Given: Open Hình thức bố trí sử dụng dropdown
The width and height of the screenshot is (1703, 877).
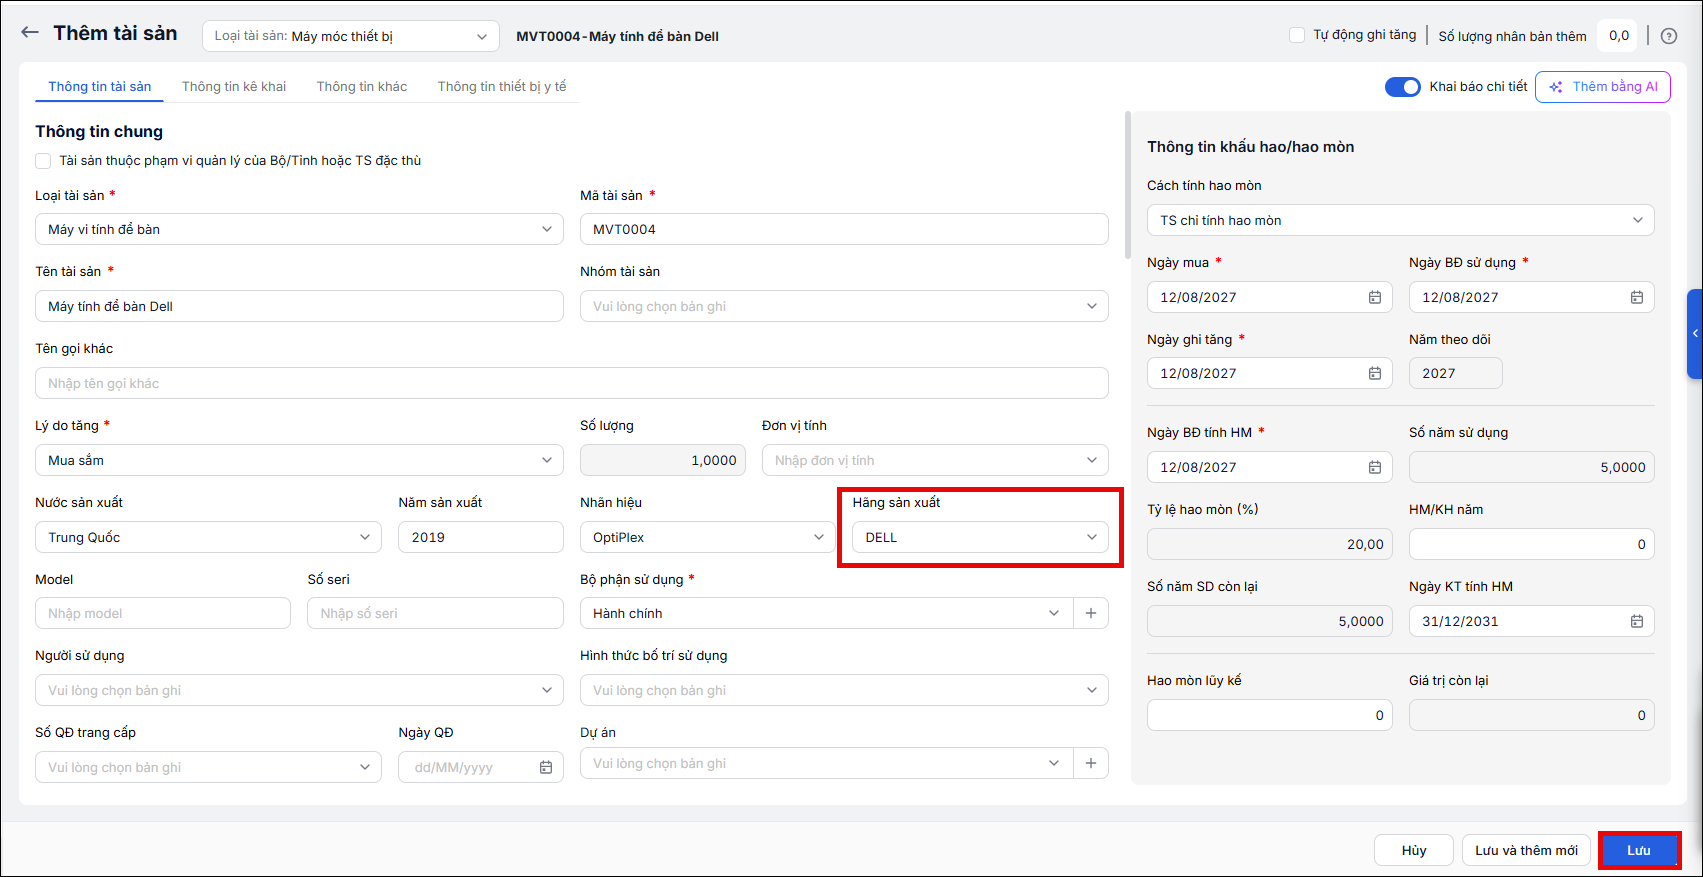Looking at the screenshot, I should tap(844, 690).
